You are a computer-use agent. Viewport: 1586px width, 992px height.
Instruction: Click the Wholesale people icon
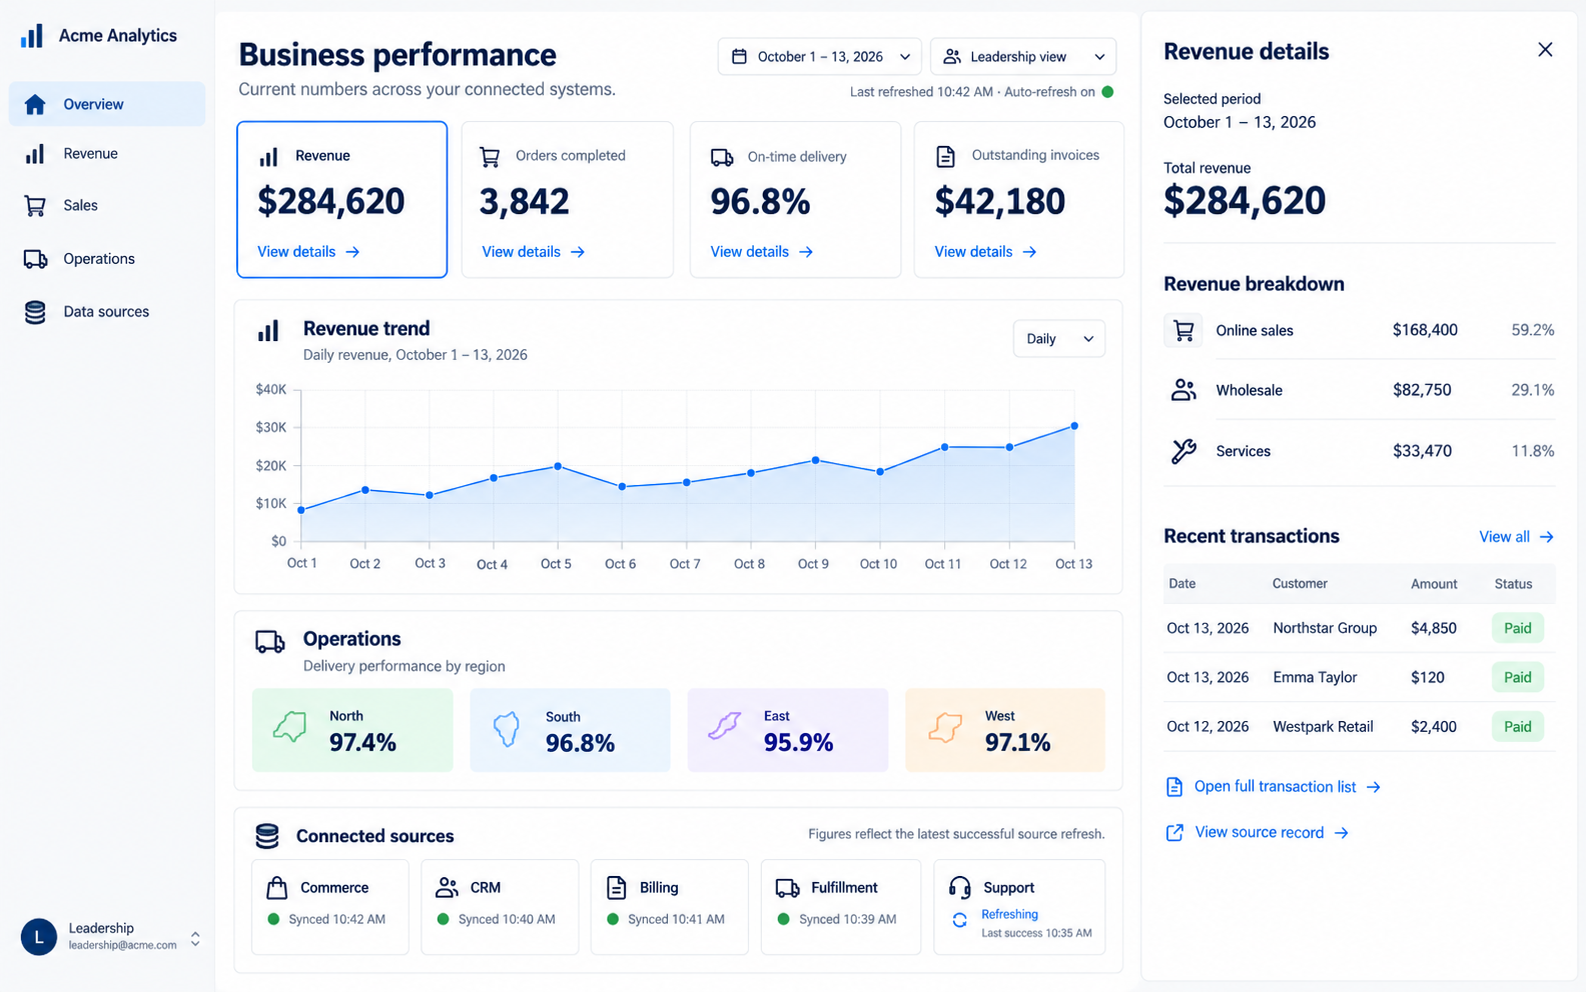point(1184,390)
